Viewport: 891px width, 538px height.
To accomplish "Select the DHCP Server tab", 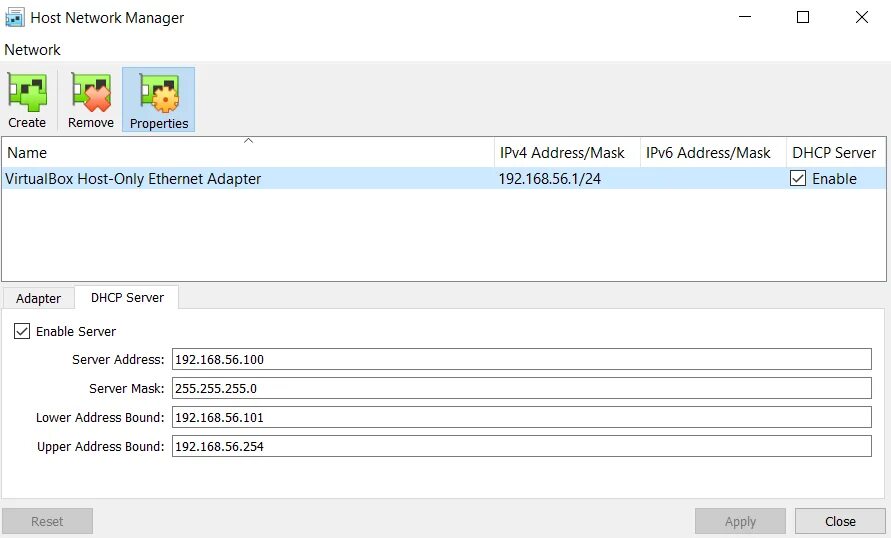I will tap(127, 297).
